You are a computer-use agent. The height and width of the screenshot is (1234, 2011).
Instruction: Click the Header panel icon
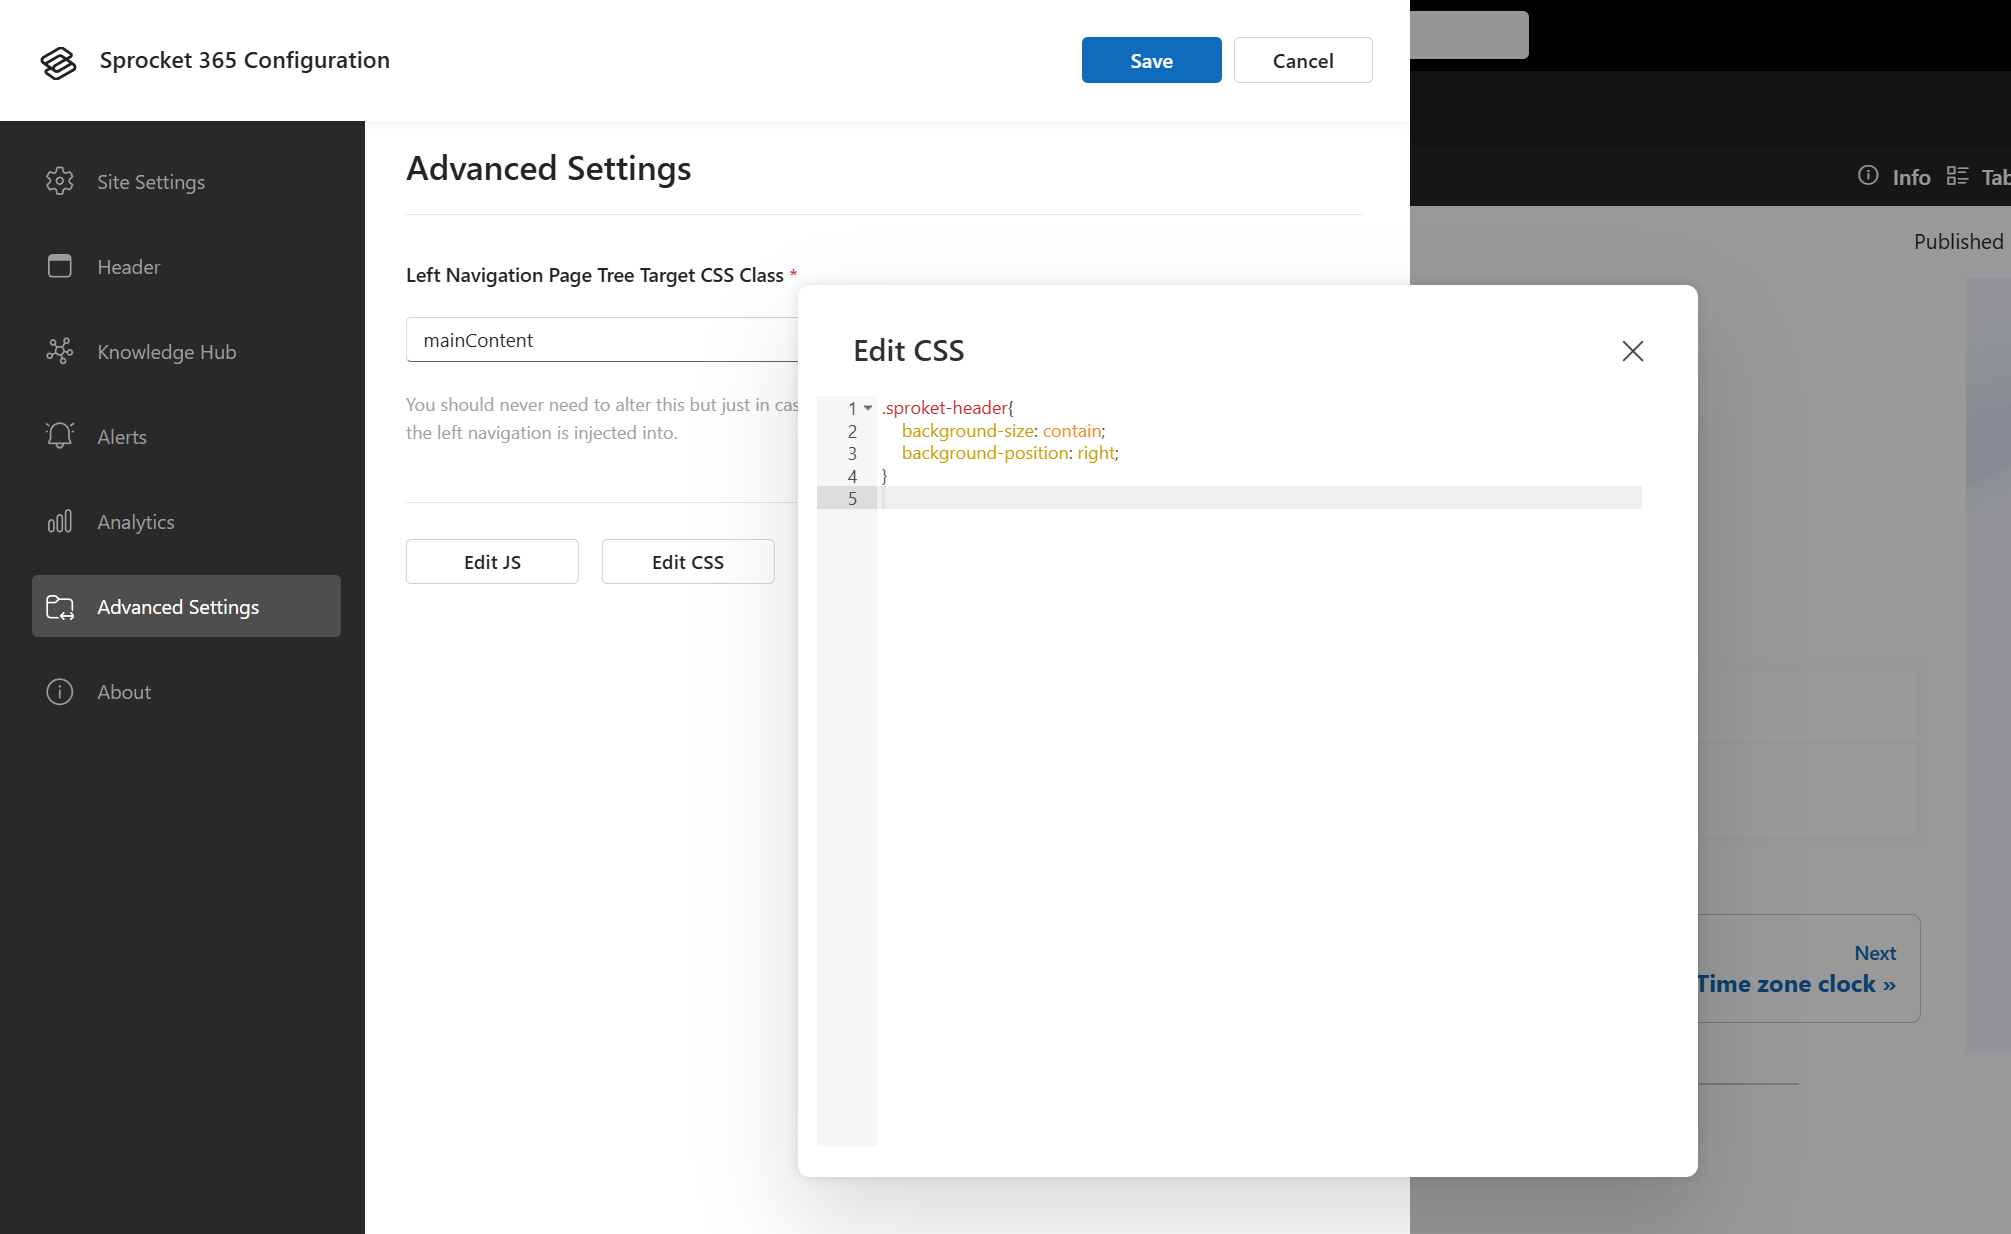[x=60, y=266]
